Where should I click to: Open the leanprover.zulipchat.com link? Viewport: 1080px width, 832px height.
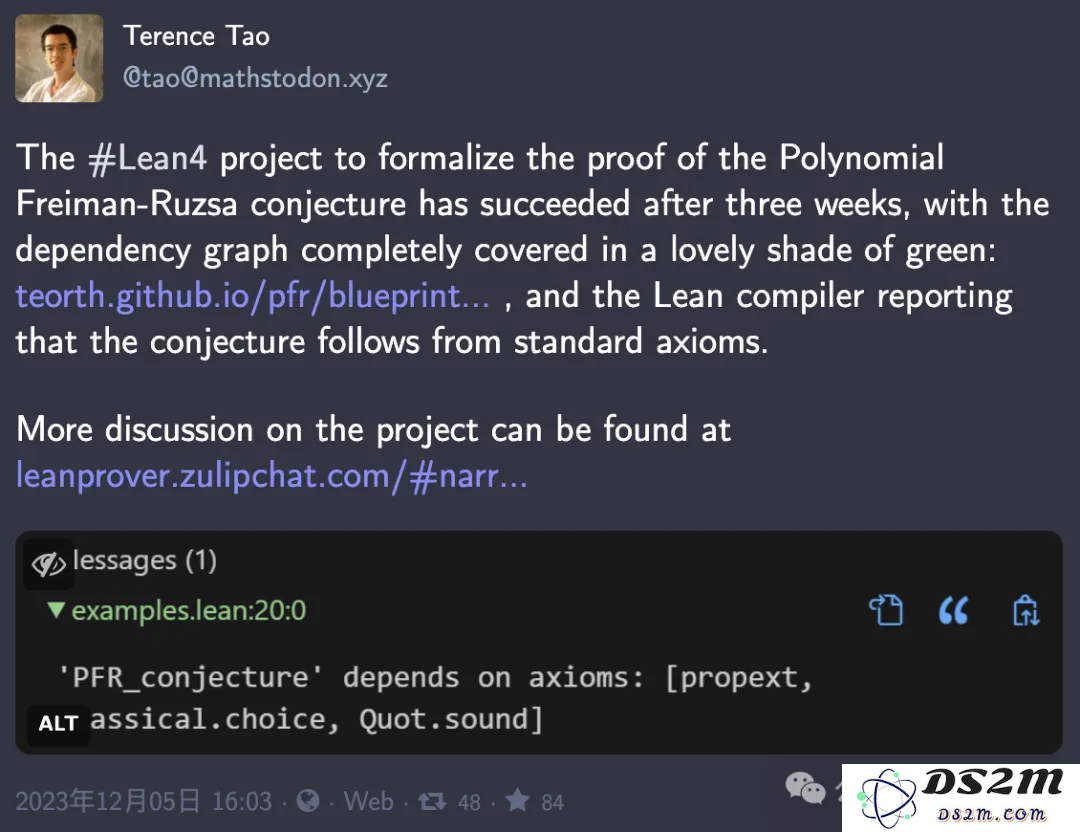272,476
